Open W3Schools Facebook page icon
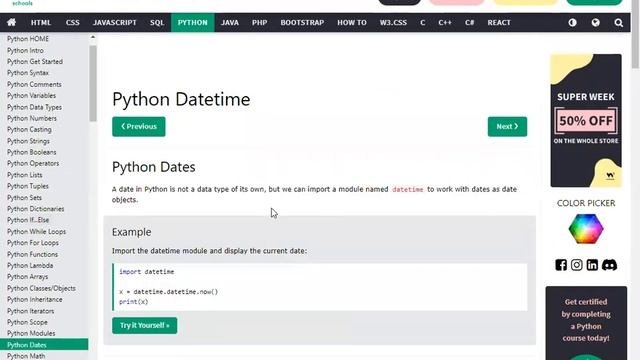The height and width of the screenshot is (360, 640). [x=561, y=265]
